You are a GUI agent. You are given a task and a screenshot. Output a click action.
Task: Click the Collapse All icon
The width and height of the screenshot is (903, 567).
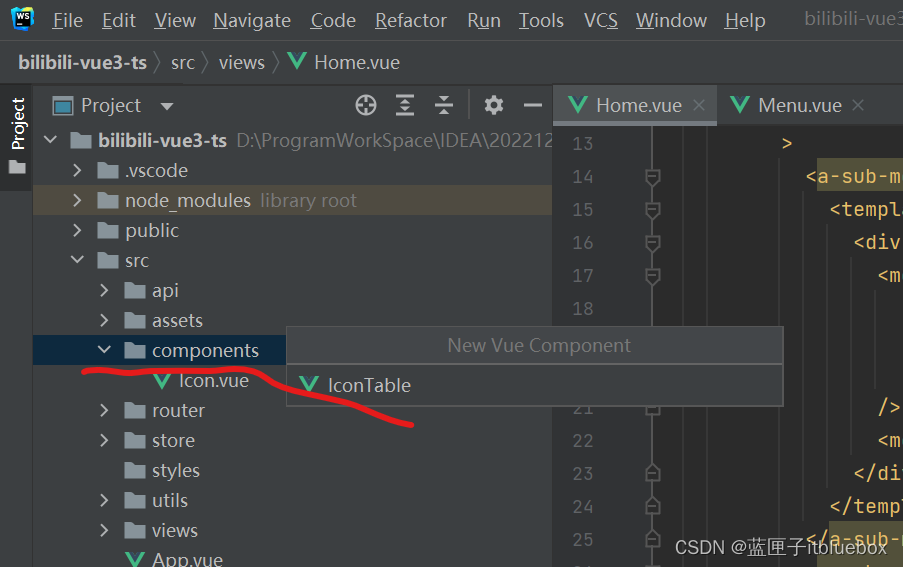(444, 105)
